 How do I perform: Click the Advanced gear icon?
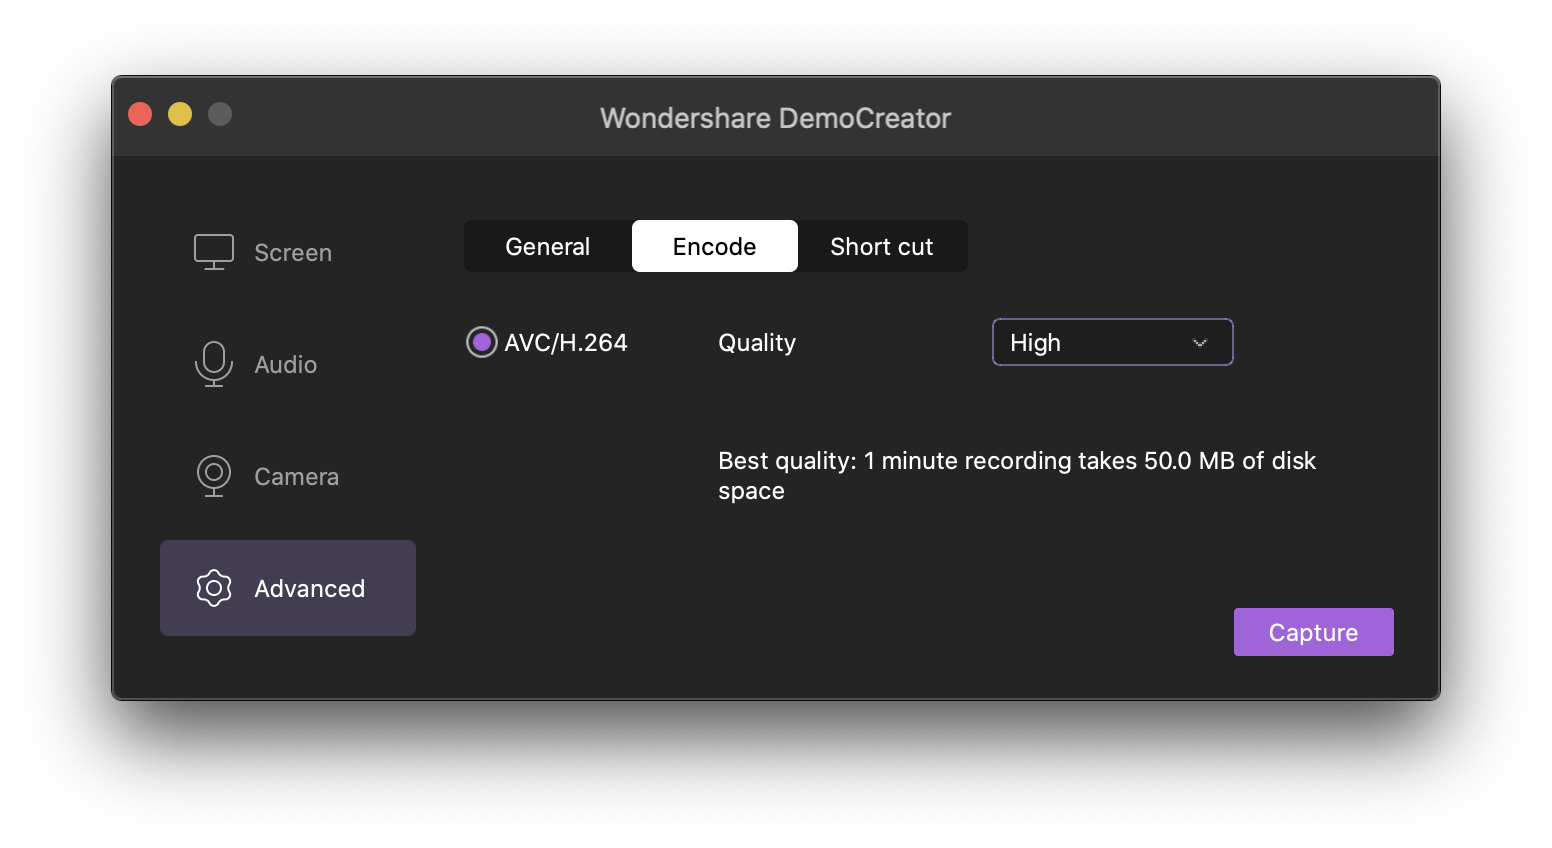click(214, 588)
